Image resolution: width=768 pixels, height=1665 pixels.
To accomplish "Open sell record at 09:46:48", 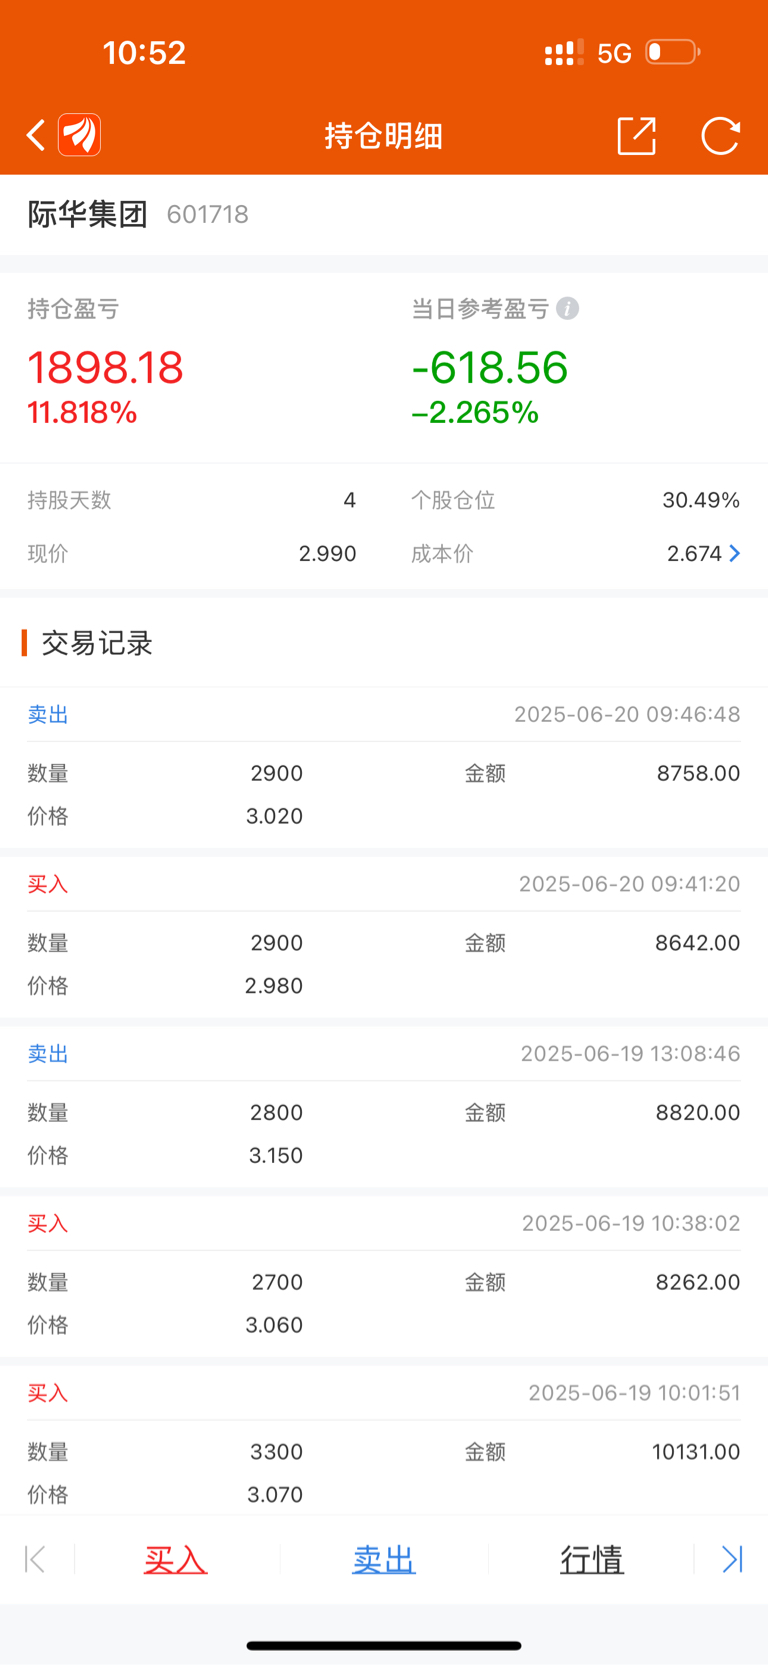I will 384,767.
